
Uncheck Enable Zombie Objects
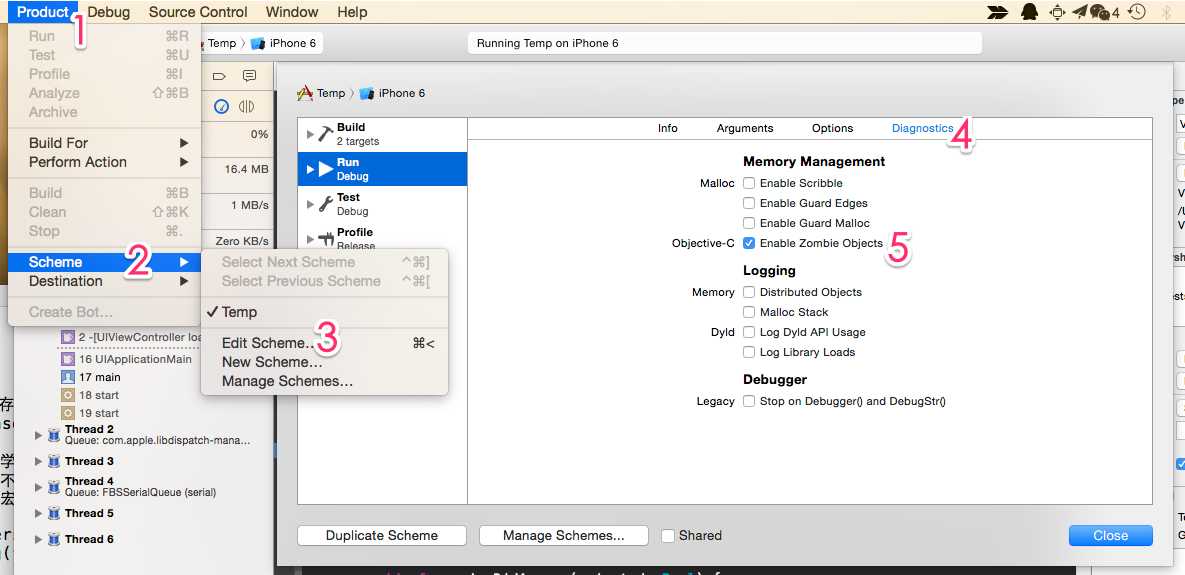click(x=749, y=243)
